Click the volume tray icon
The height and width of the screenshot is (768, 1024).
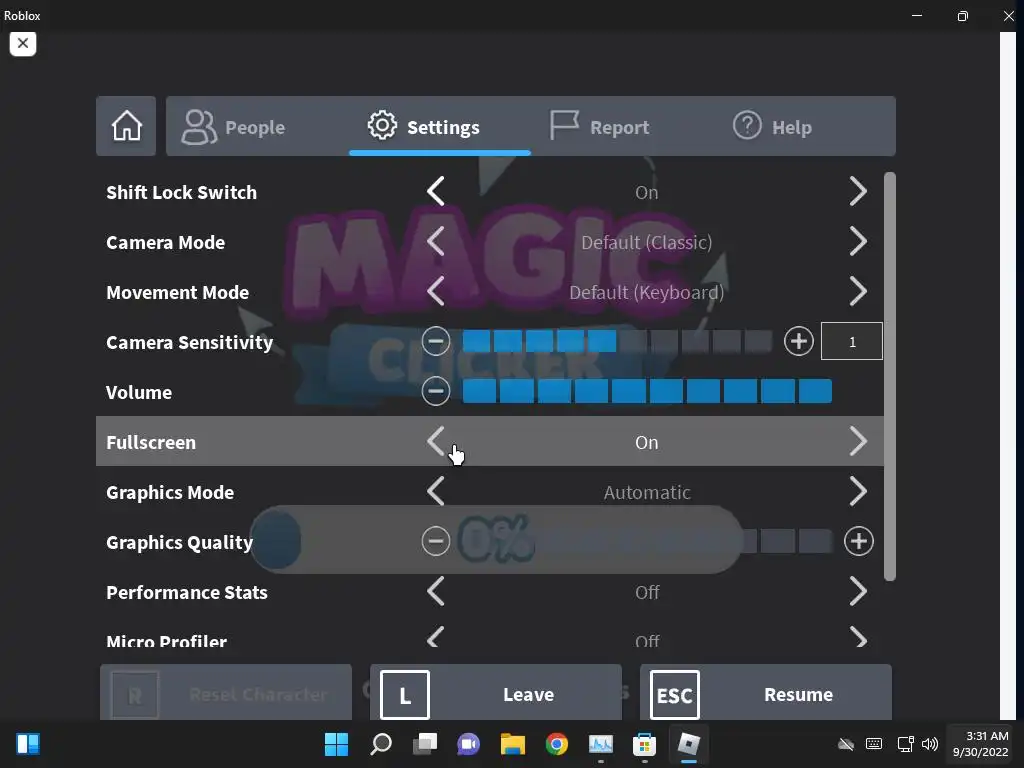click(930, 744)
